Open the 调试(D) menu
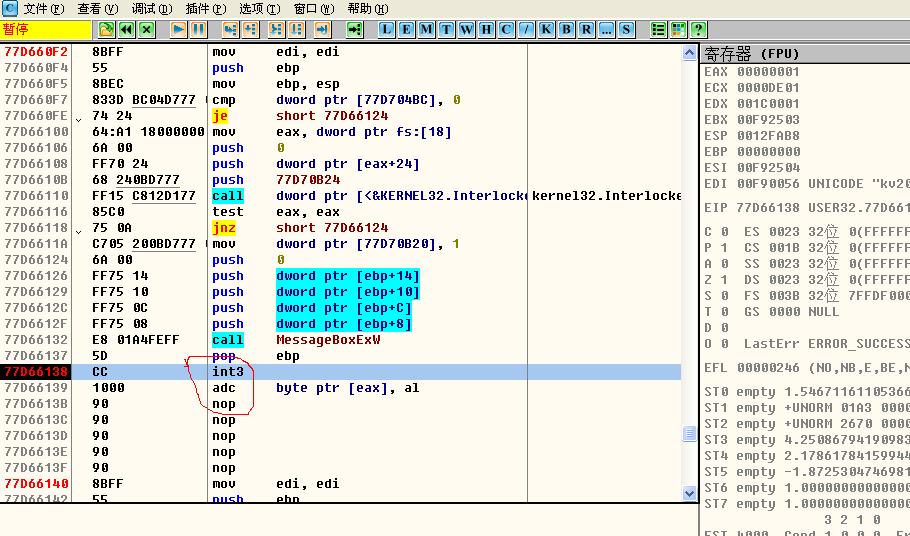910x536 pixels. click(151, 9)
